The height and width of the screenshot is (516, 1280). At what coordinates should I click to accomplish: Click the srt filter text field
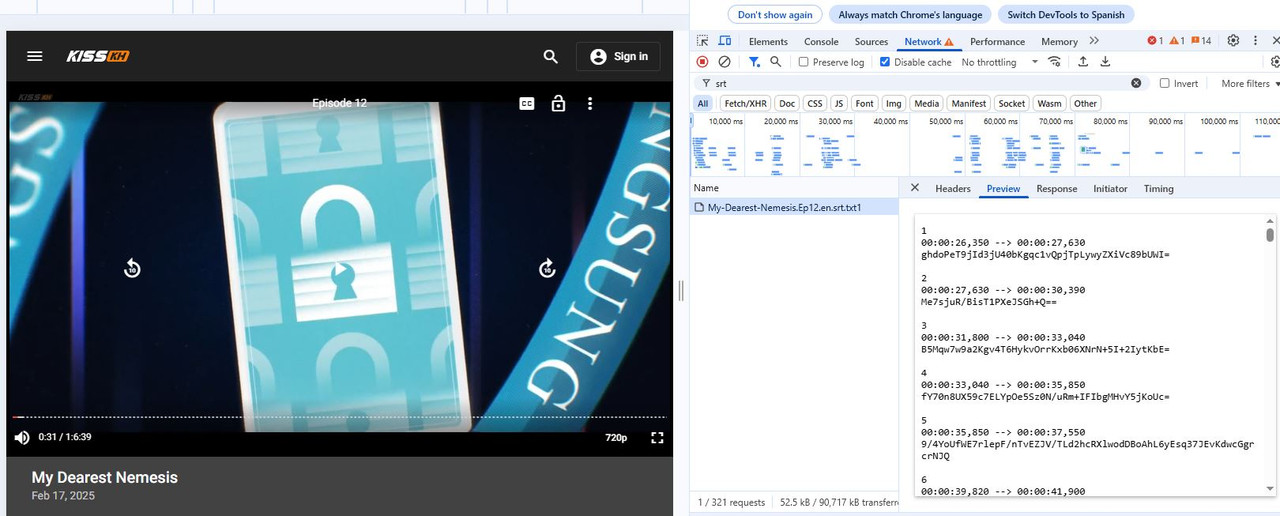point(920,84)
